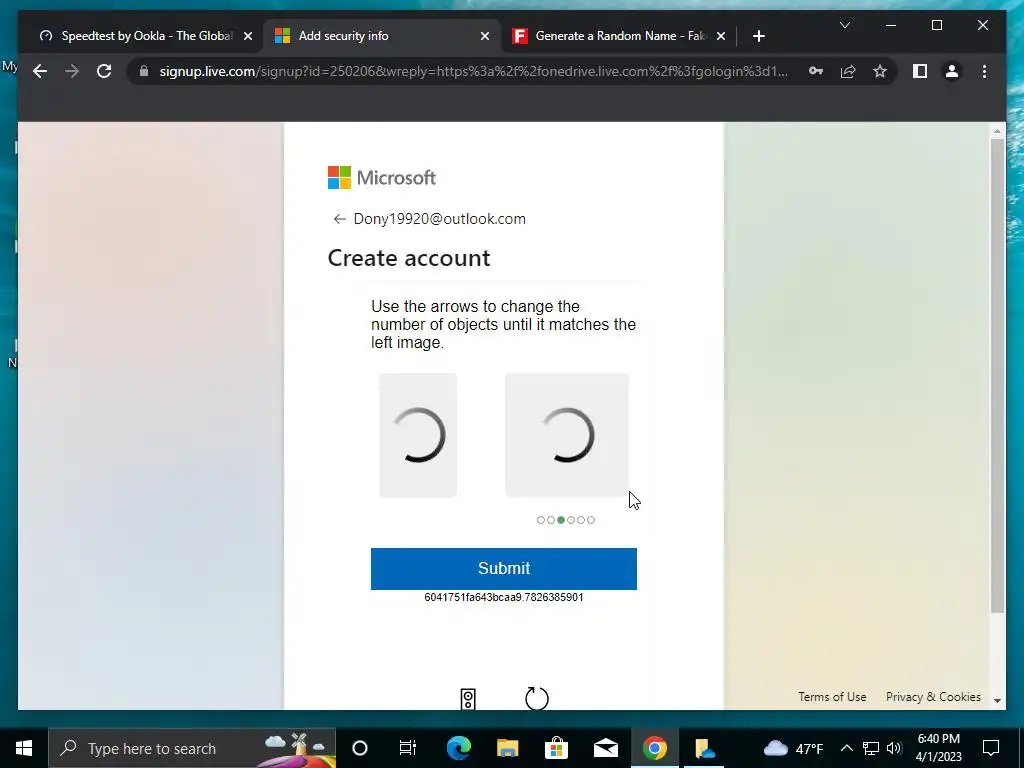
Task: Switch to the Generate a Random Name tab
Action: (618, 36)
